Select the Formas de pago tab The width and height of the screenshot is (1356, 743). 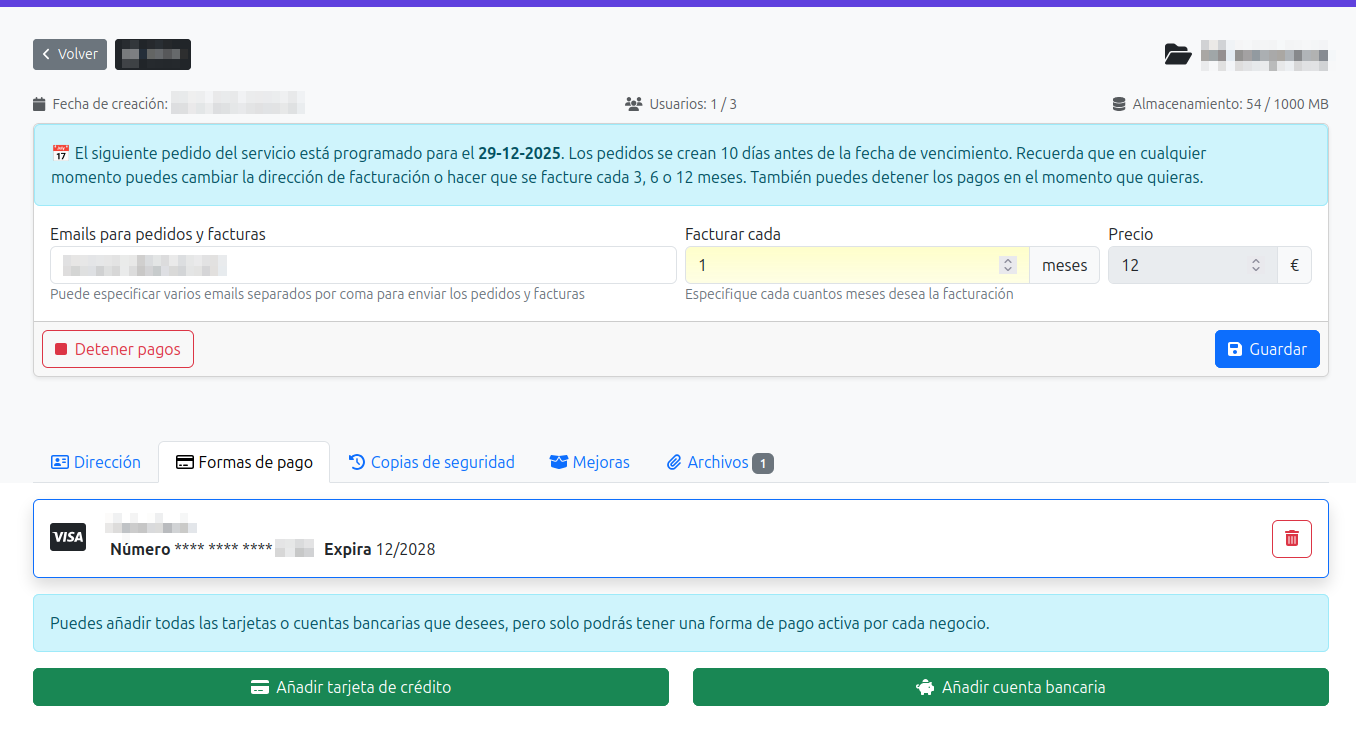click(244, 461)
